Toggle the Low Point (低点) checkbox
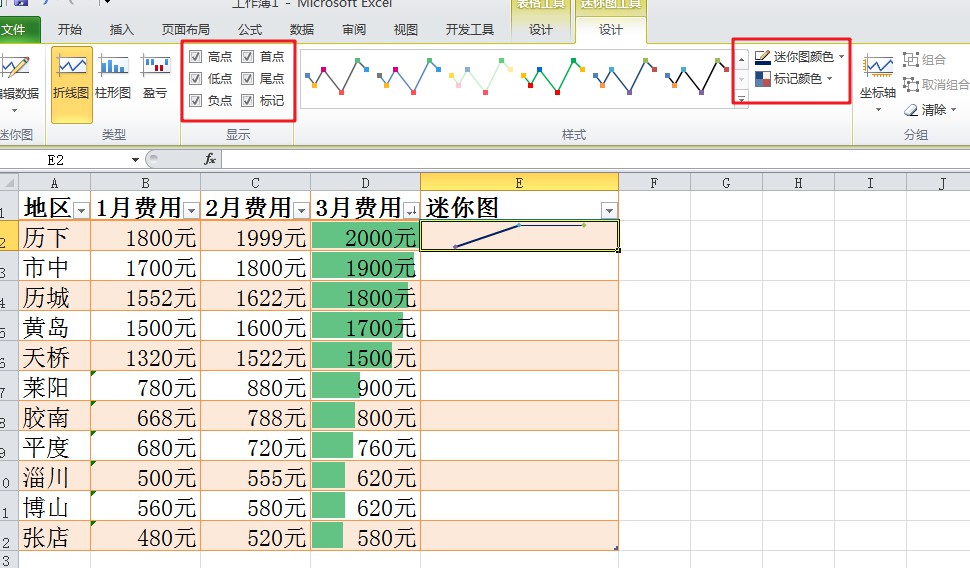This screenshot has width=970, height=568. 195,79
